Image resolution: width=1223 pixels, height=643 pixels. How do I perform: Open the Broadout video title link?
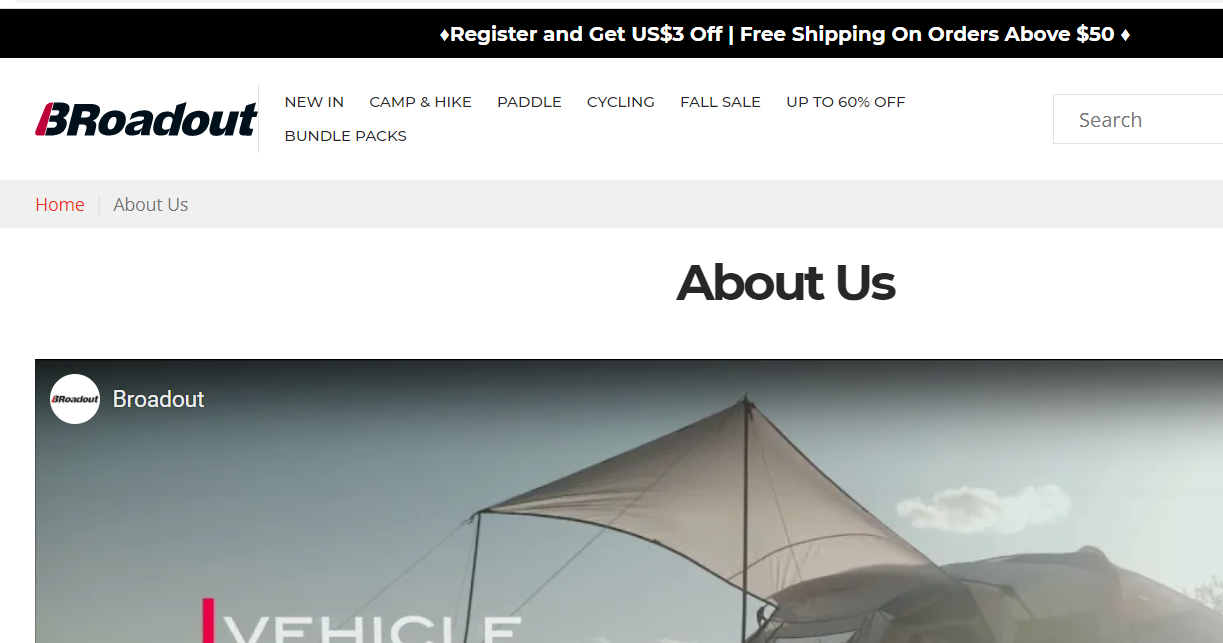[x=158, y=399]
